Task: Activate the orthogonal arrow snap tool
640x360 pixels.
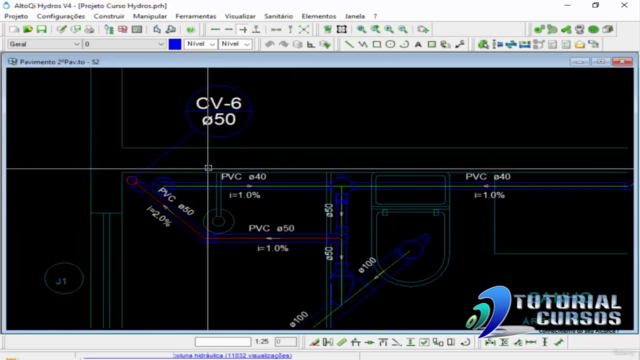Action: point(243,29)
